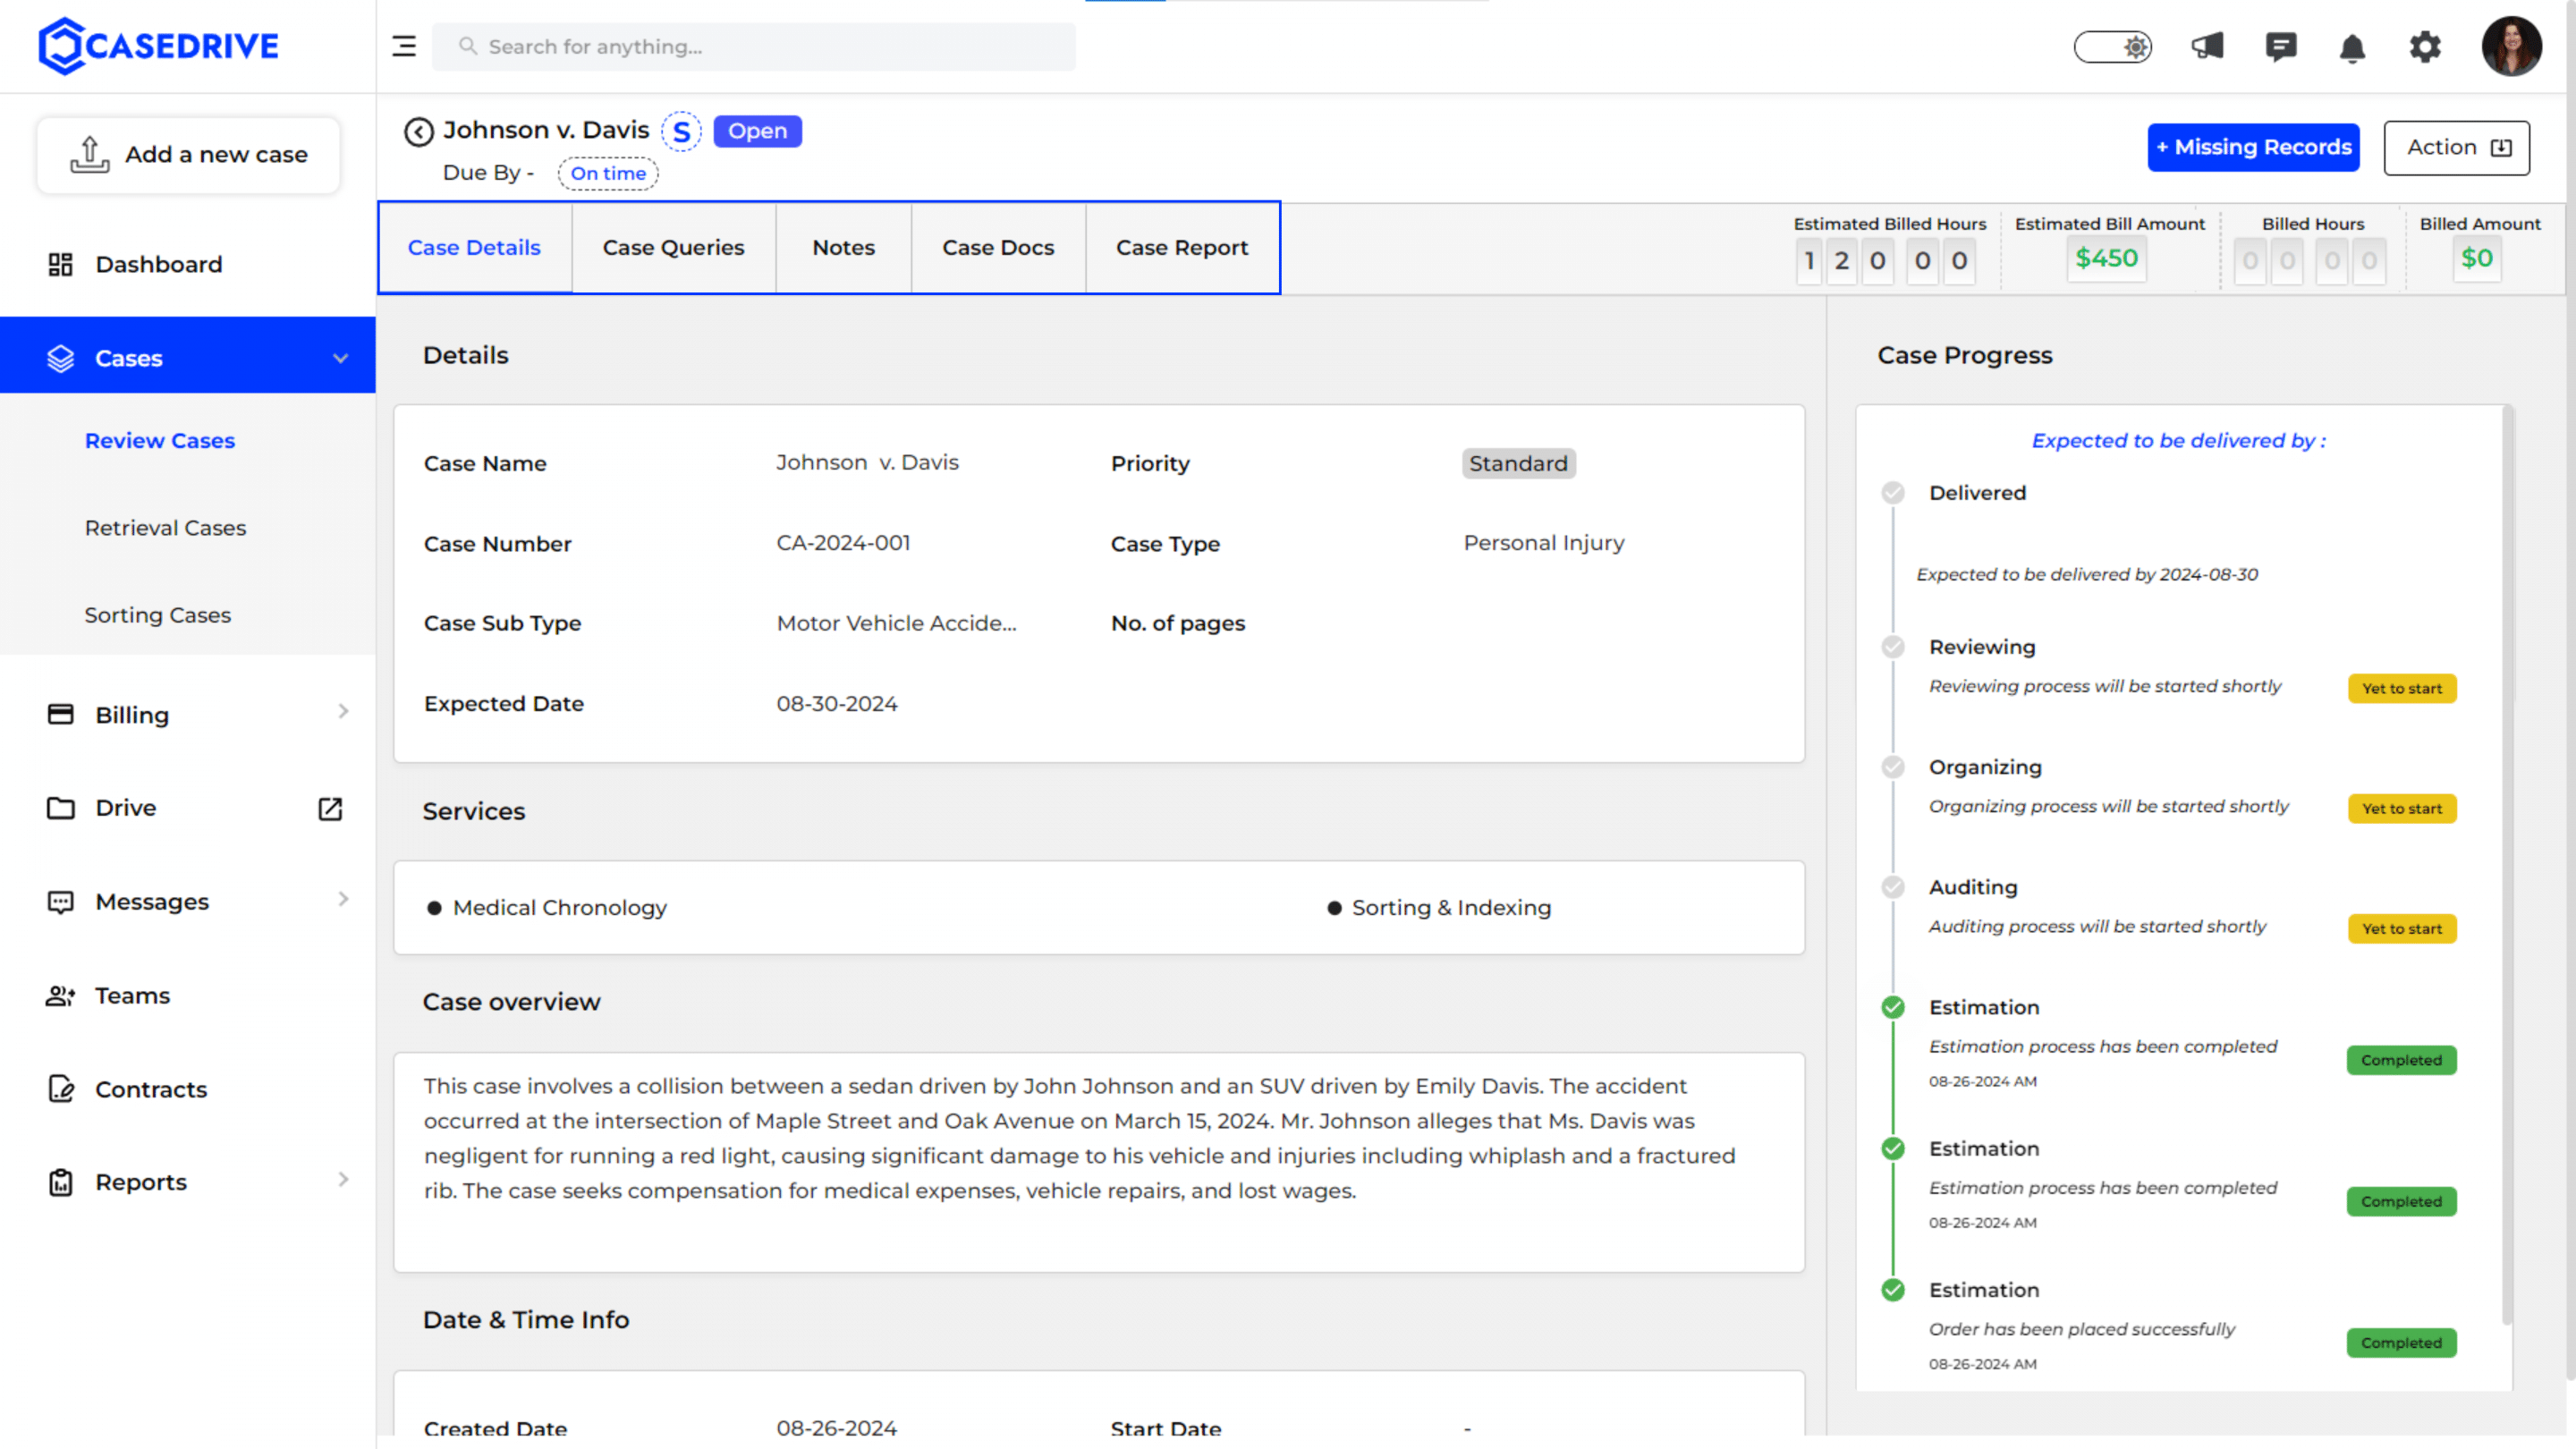Click the Missing Records button
The height and width of the screenshot is (1449, 2576).
point(2253,148)
